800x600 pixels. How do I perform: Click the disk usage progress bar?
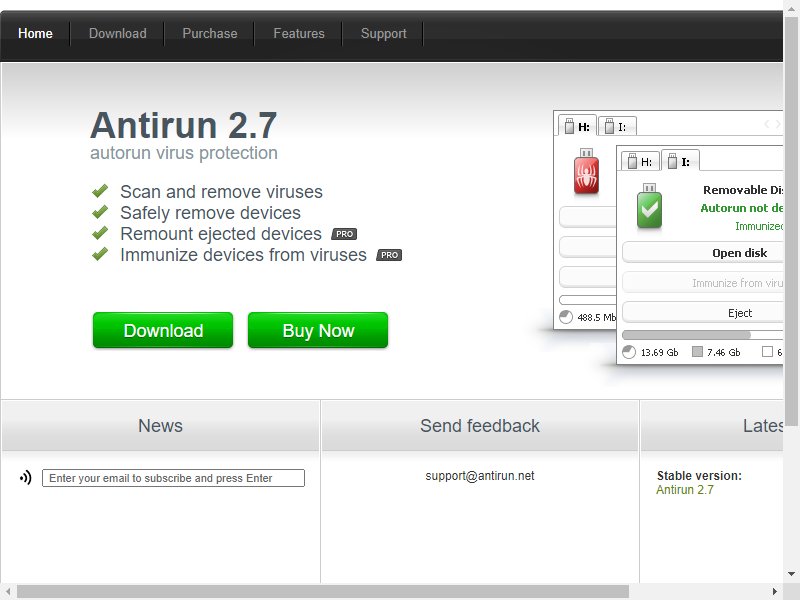click(x=703, y=335)
